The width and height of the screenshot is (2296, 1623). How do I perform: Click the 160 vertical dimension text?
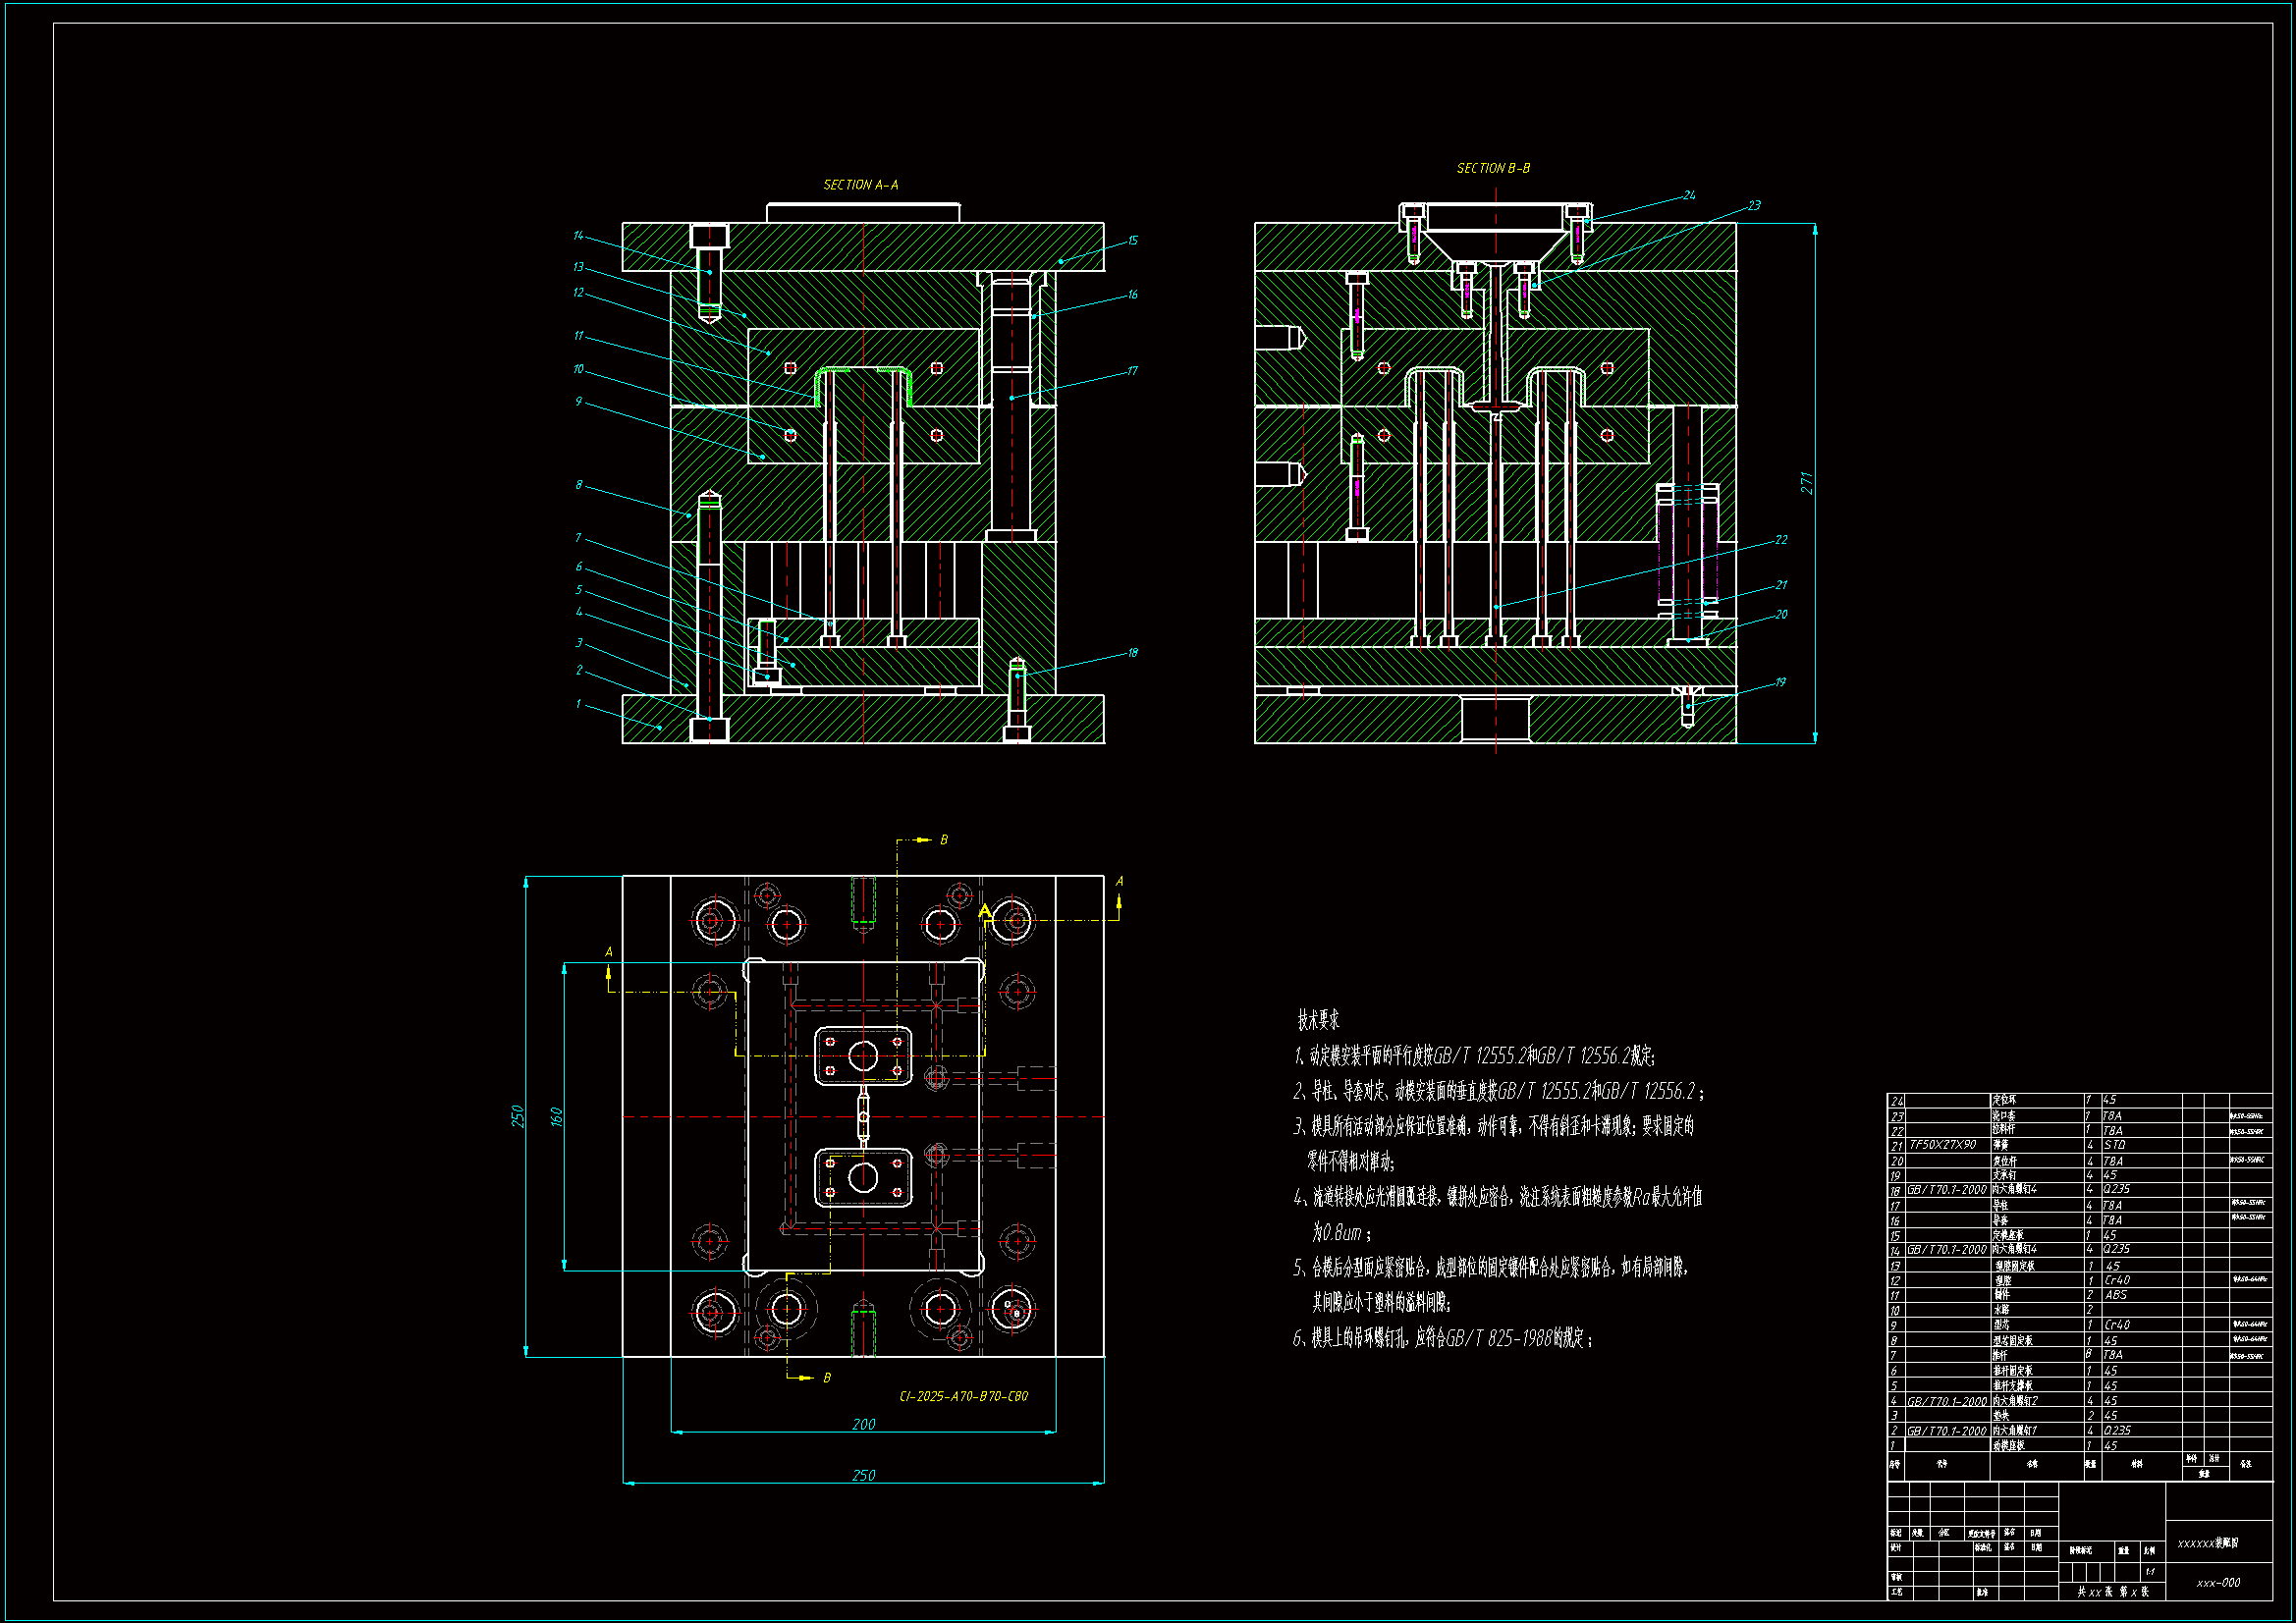(557, 1117)
